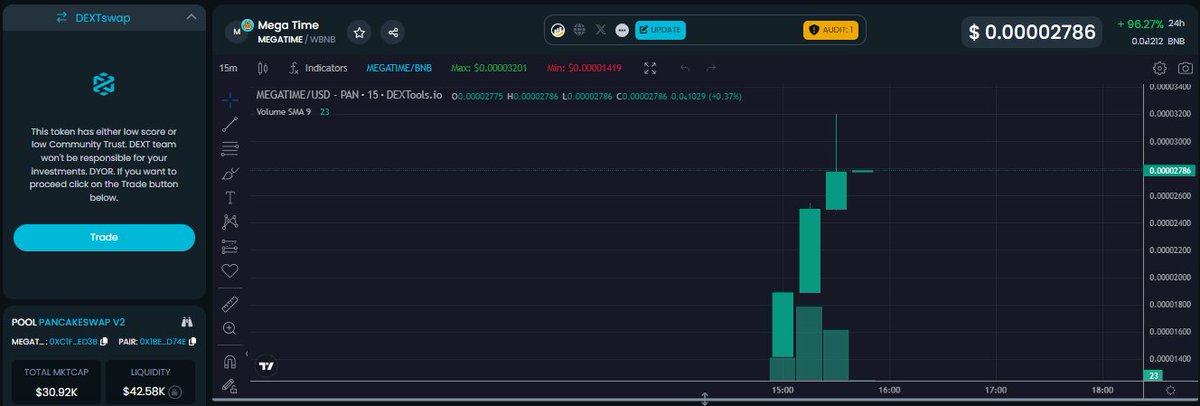This screenshot has width=1200, height=406.
Task: Click the Volume SMA 9 indicator label
Action: 284,112
